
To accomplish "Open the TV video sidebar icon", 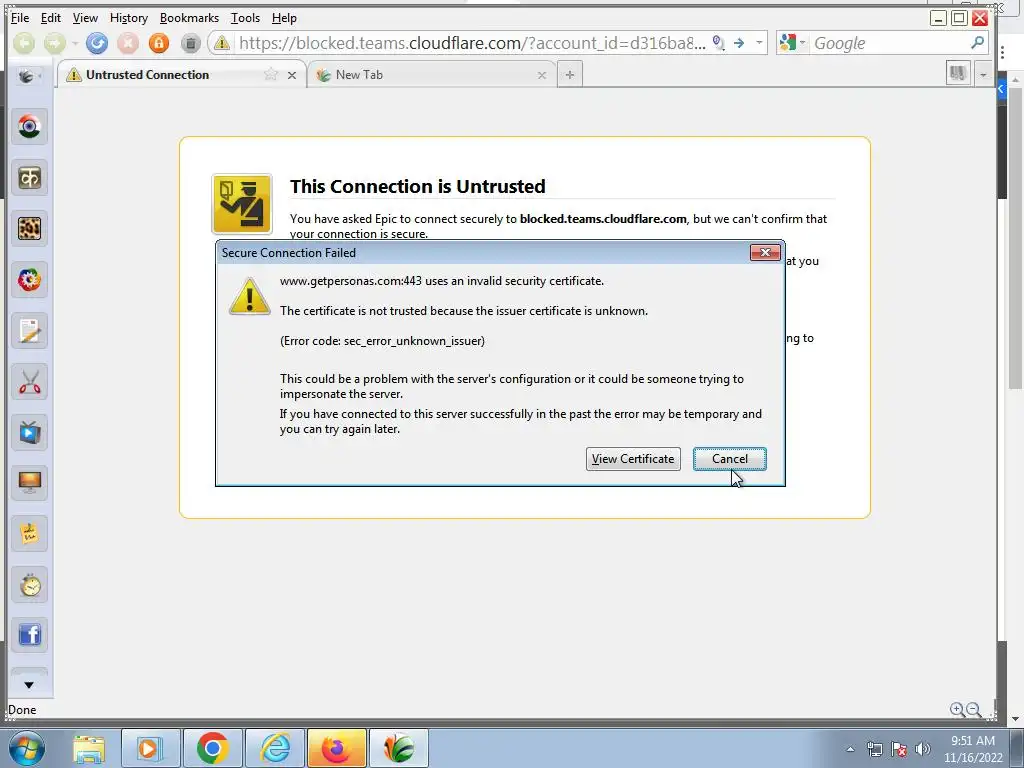I will click(29, 432).
